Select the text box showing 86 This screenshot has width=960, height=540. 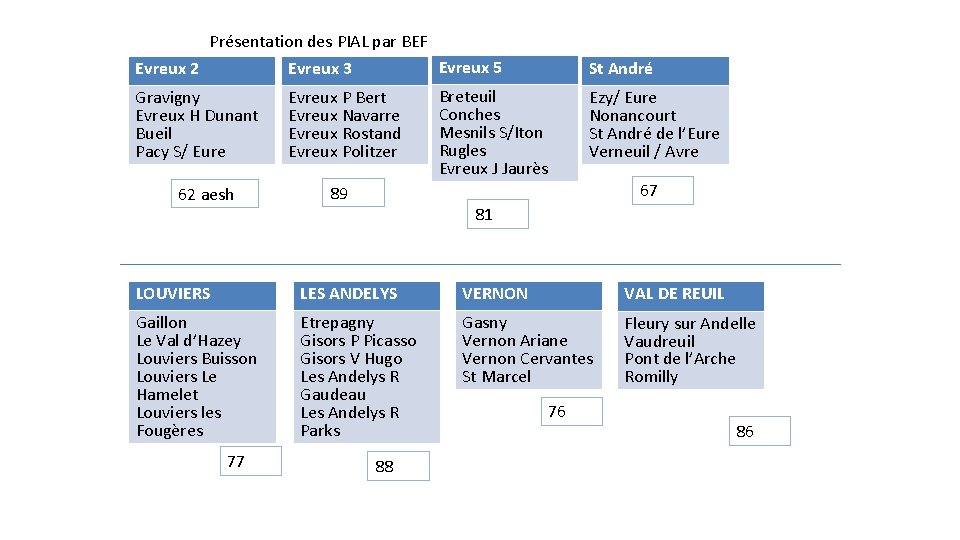(x=760, y=431)
